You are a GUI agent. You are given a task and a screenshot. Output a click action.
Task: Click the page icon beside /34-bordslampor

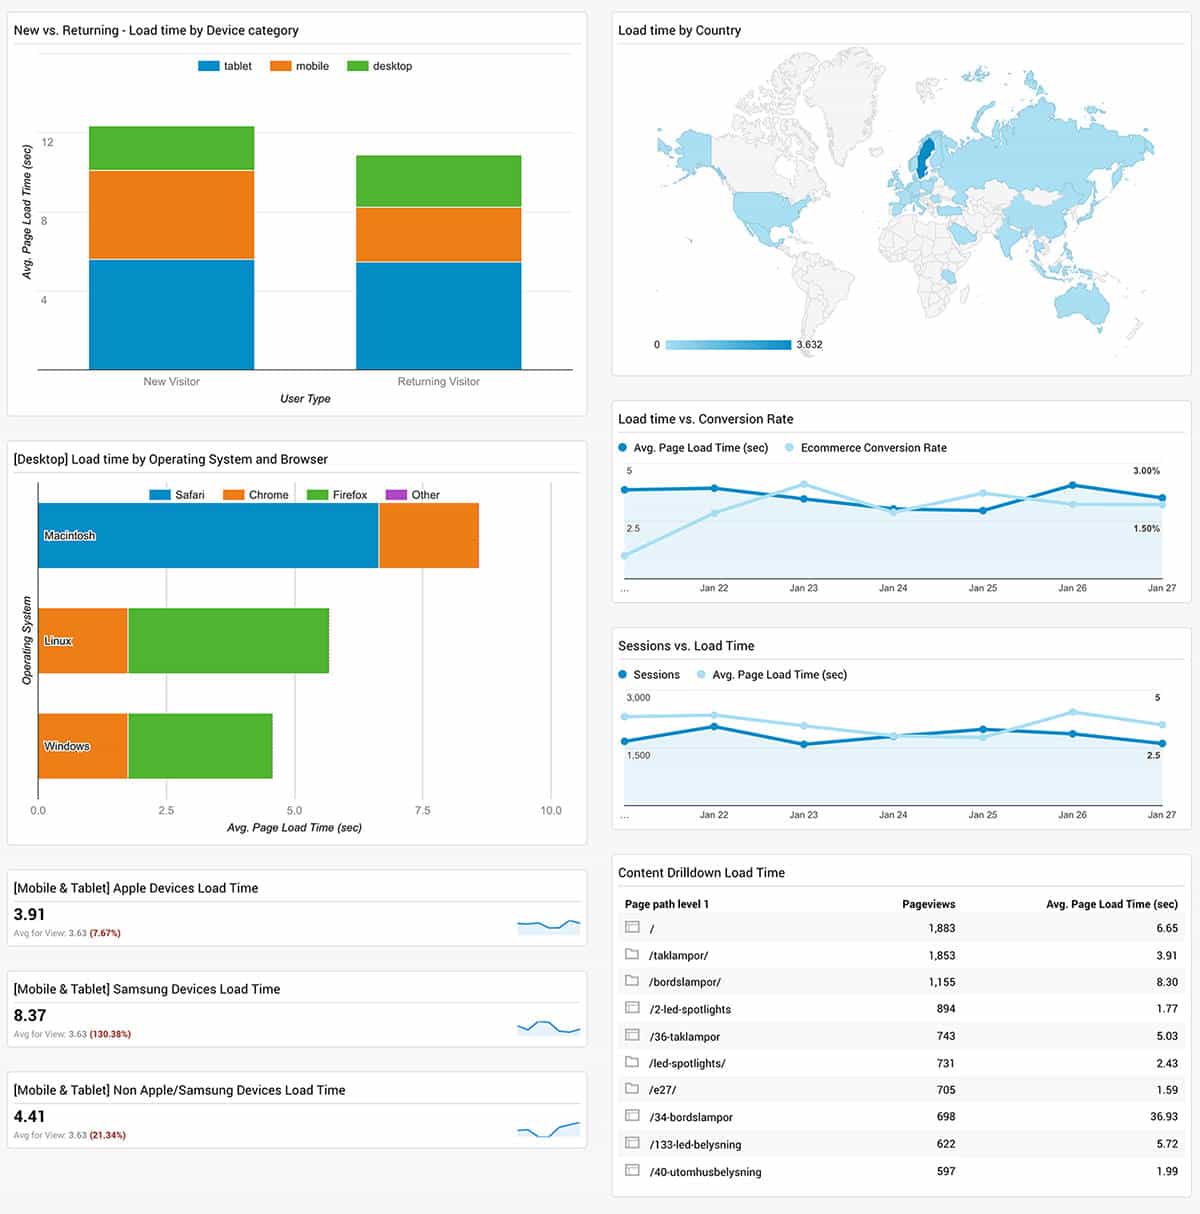pos(632,1116)
